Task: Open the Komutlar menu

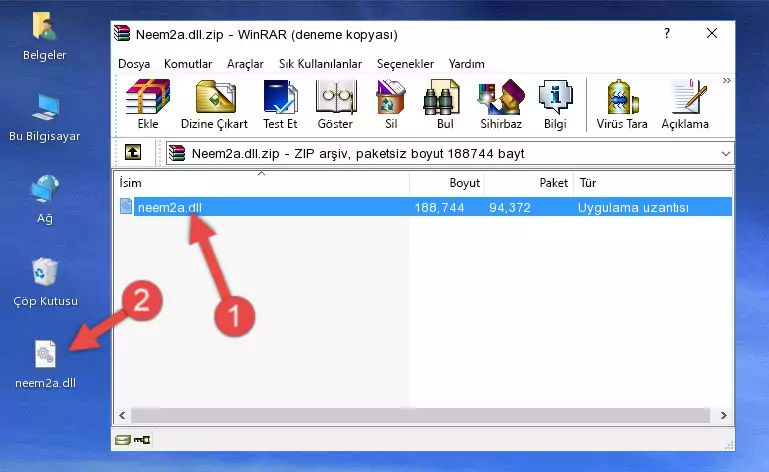Action: click(188, 64)
